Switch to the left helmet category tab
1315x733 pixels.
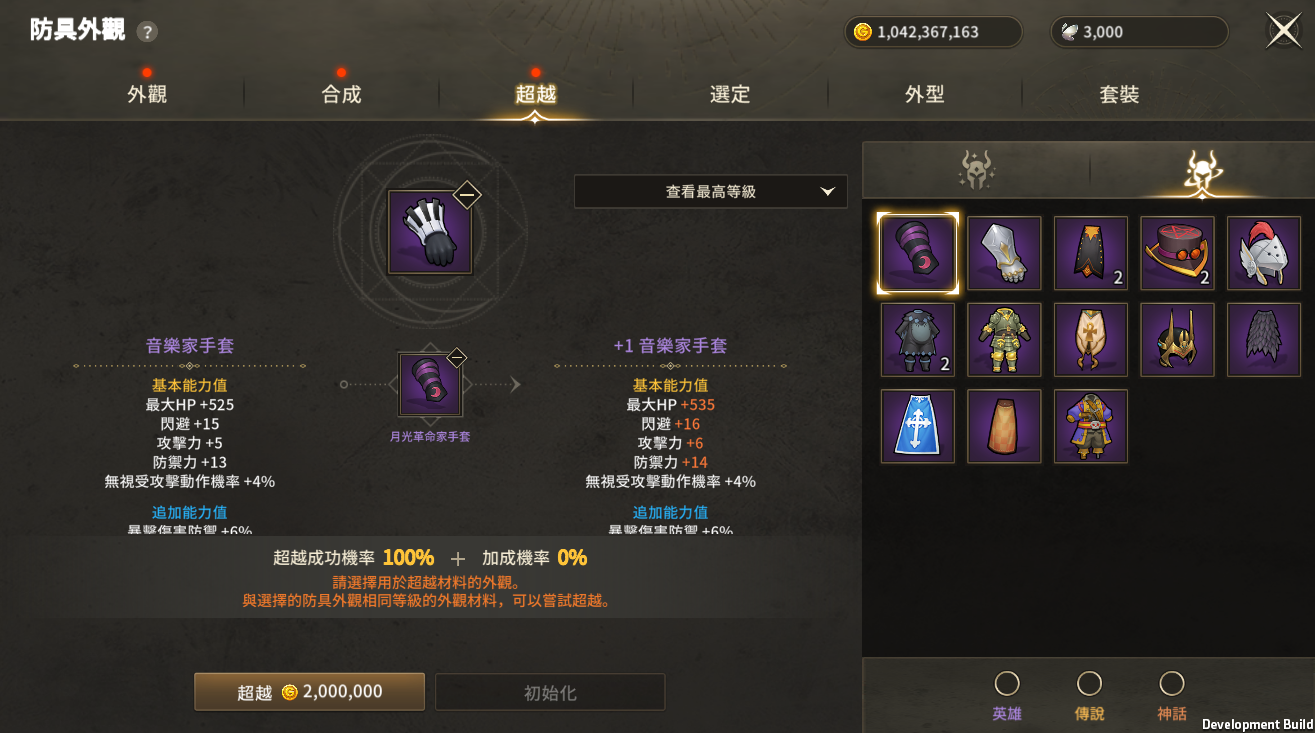coord(976,171)
